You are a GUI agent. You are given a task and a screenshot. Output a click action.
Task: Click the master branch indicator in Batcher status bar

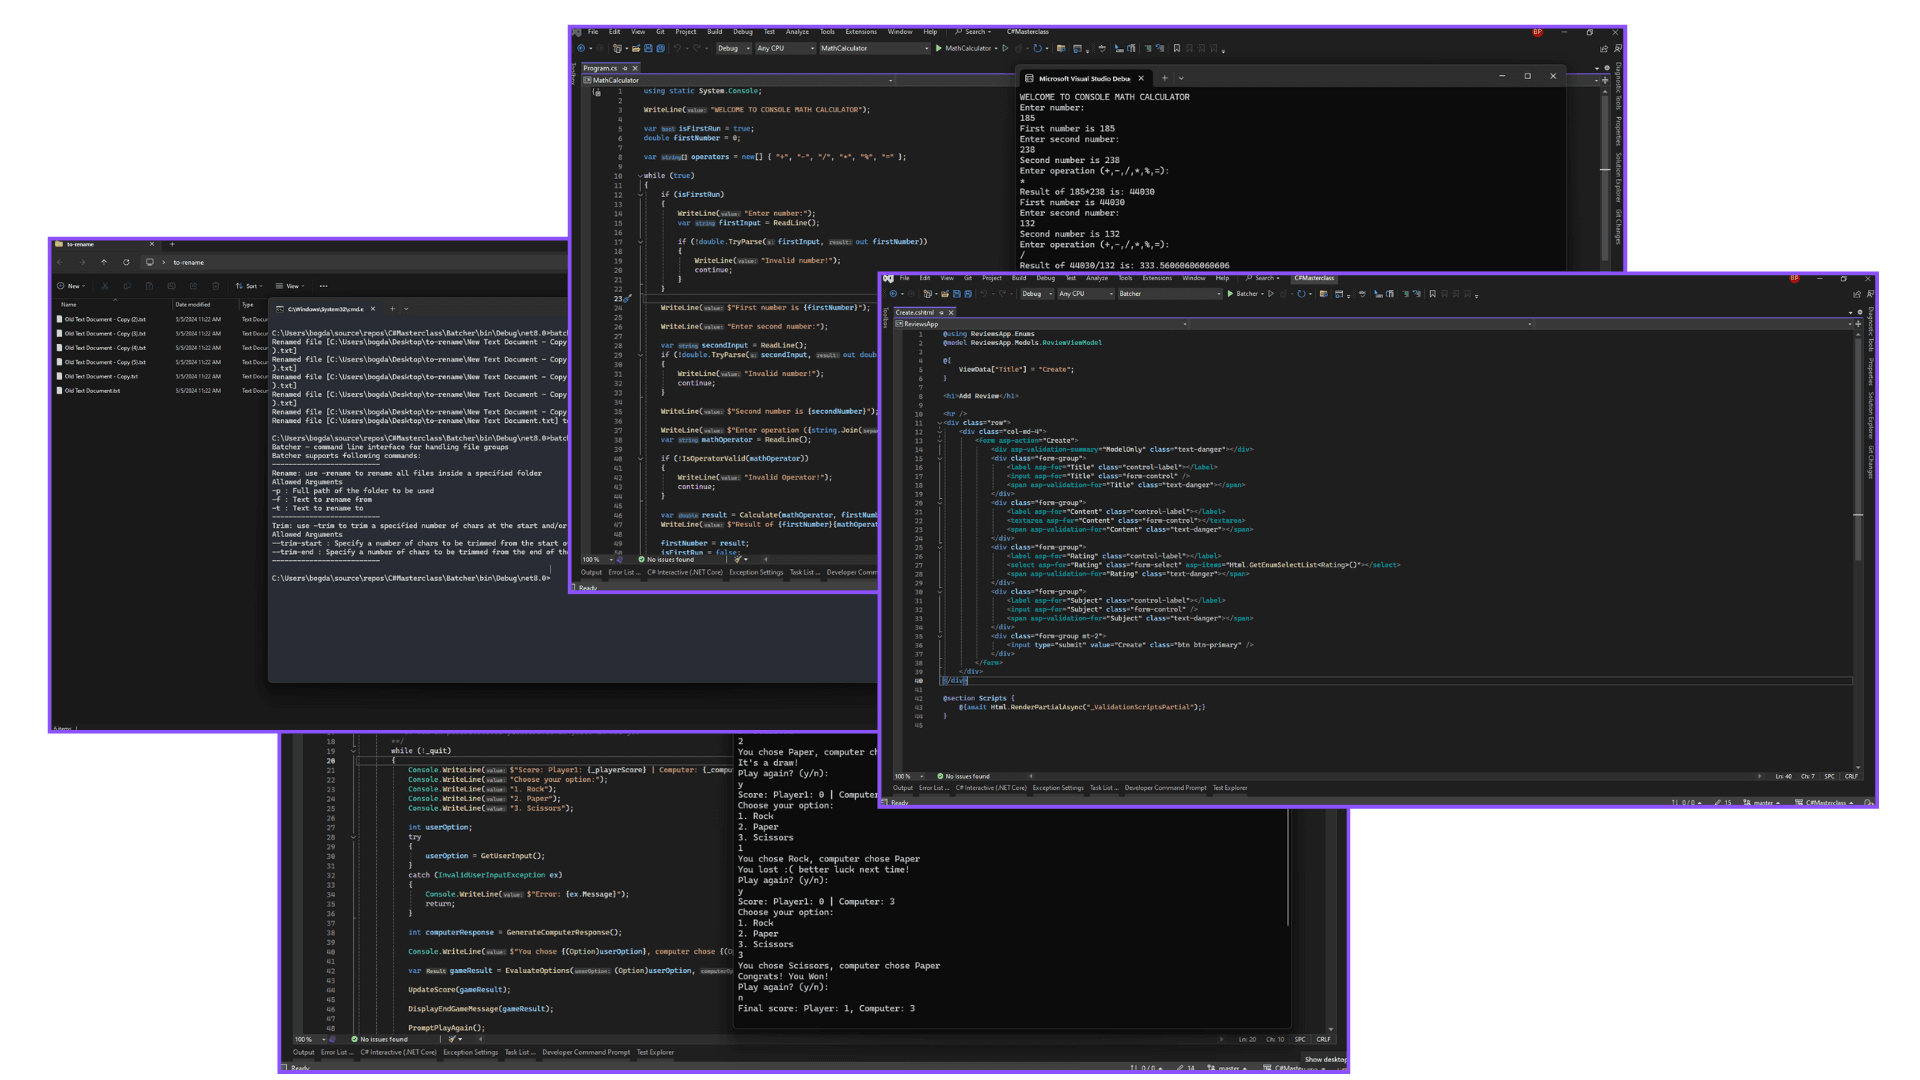tap(1762, 803)
